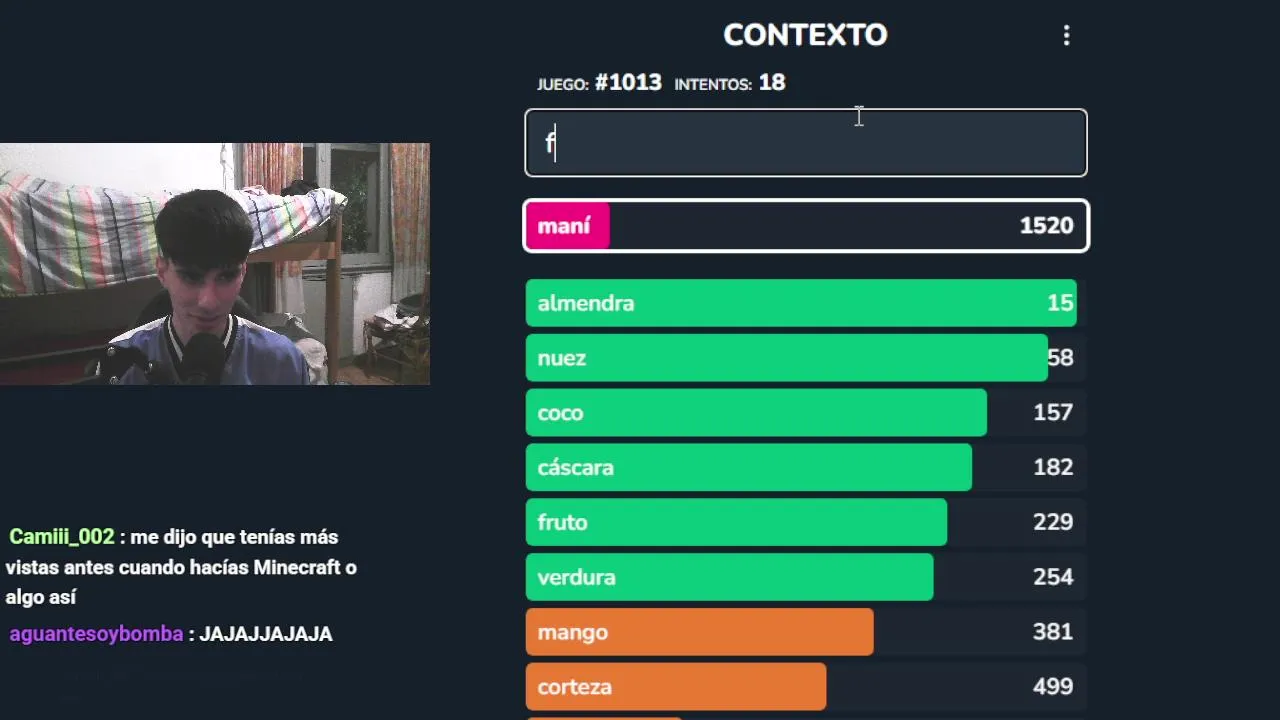Click the attempts counter showing 18
The height and width of the screenshot is (720, 1280).
771,83
